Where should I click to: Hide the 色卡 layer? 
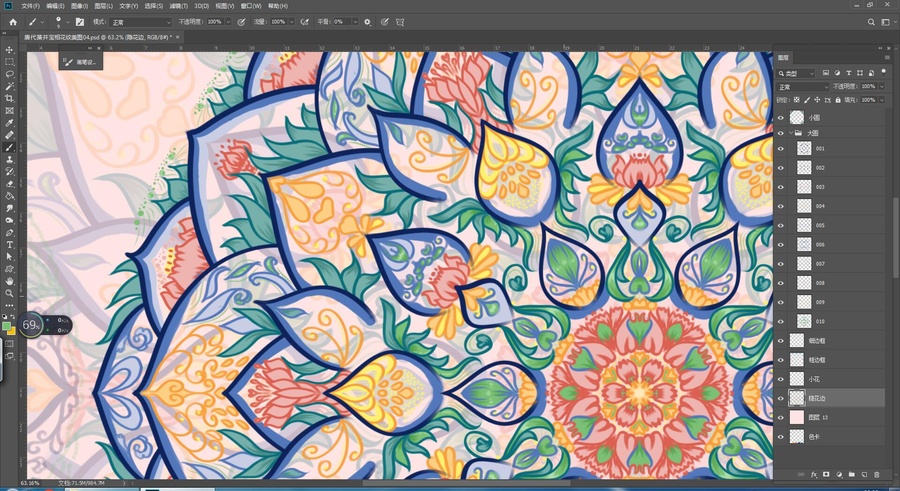point(780,437)
